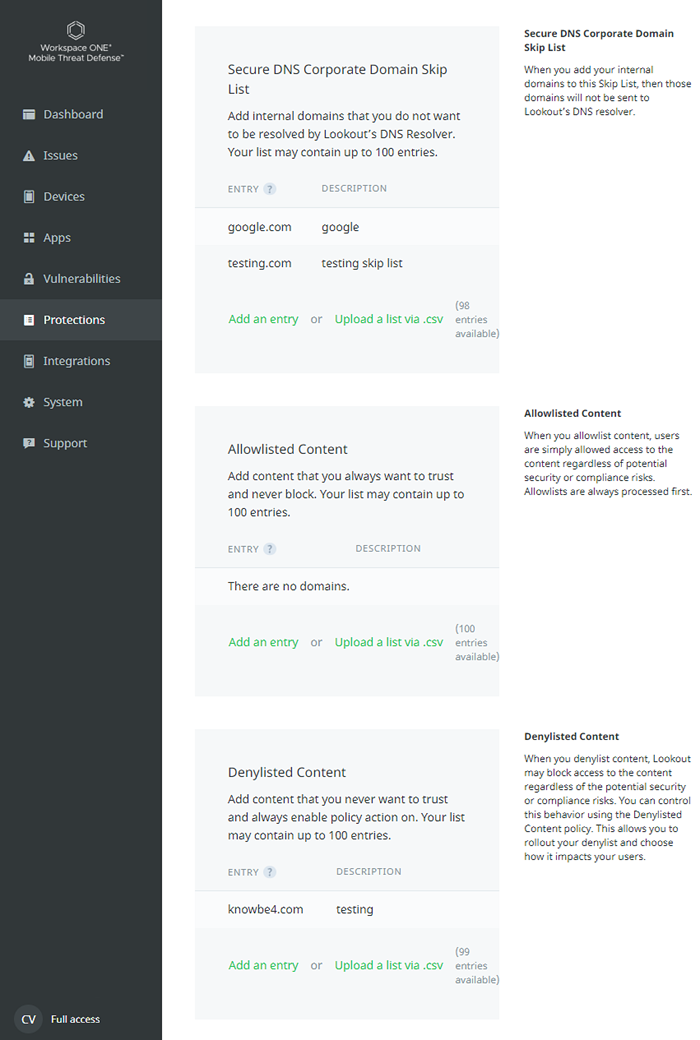This screenshot has height=1040, width=700.
Task: Click the Issues warning triangle icon
Action: click(29, 155)
